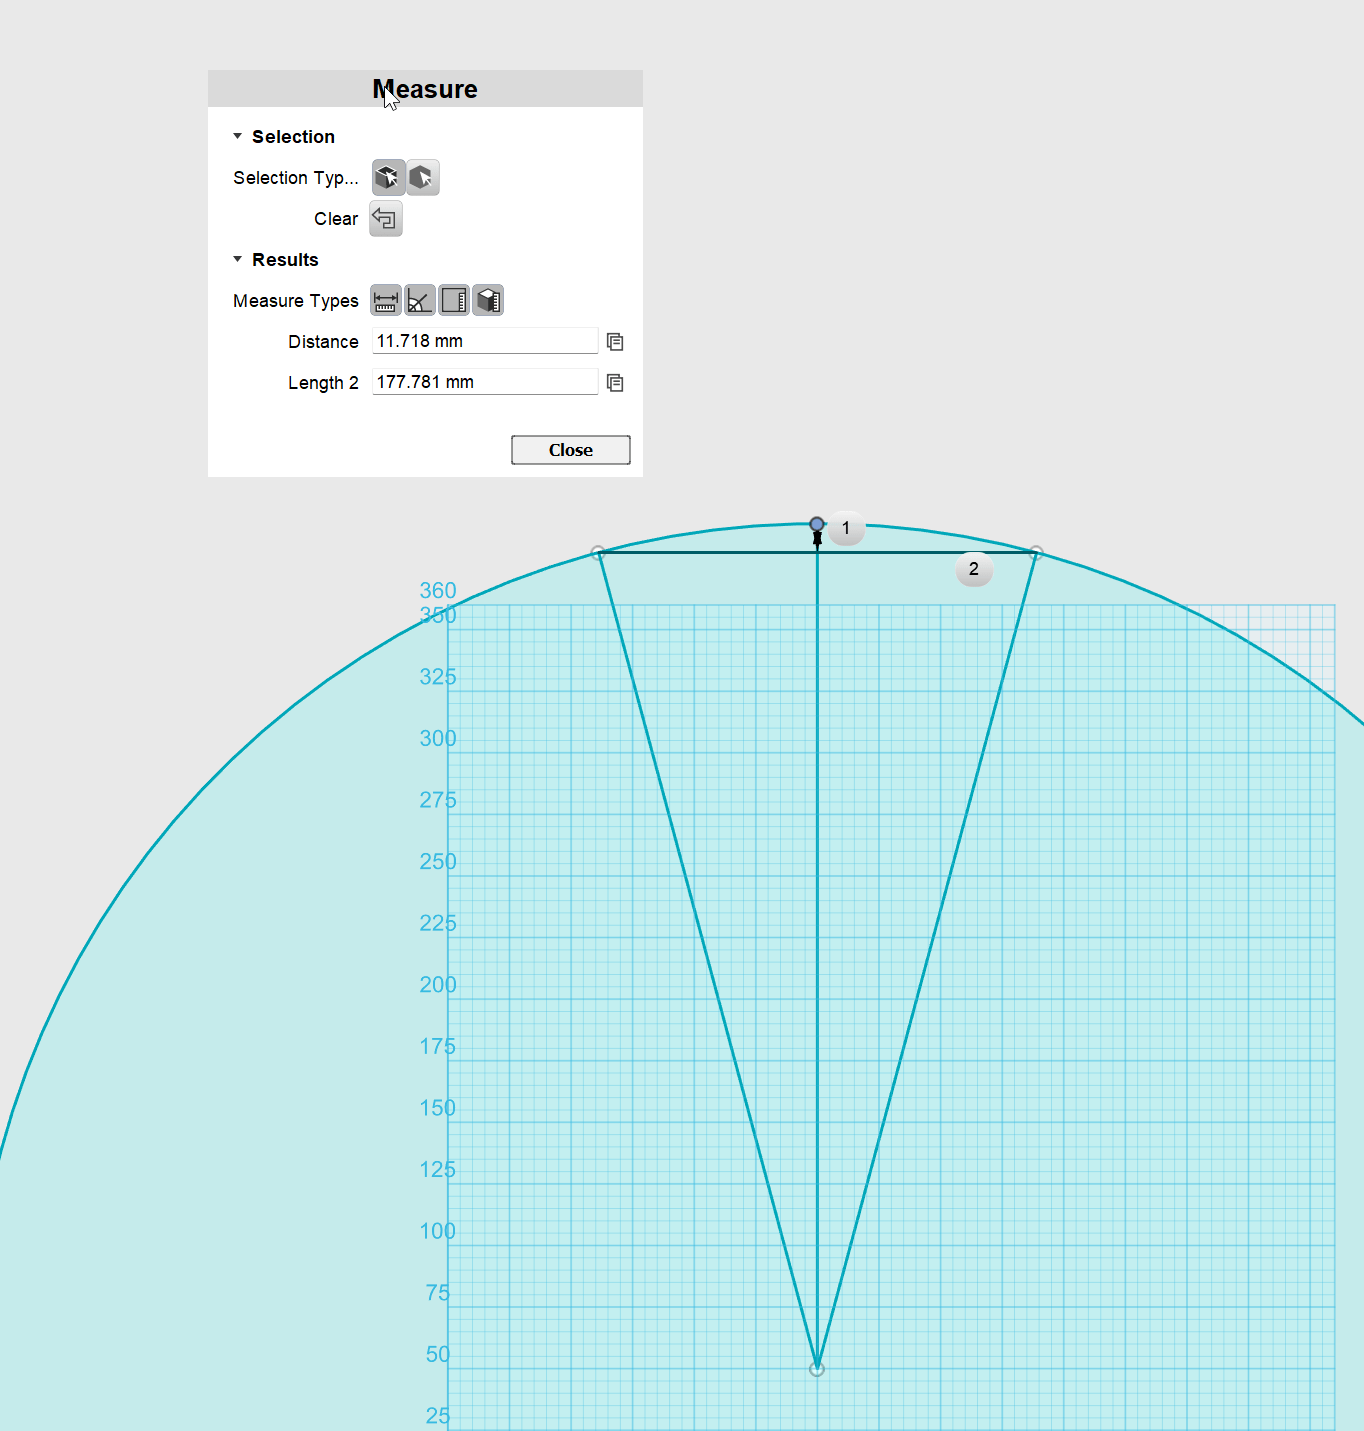This screenshot has height=1431, width=1364.
Task: Choose the volume measure type icon
Action: [x=488, y=300]
